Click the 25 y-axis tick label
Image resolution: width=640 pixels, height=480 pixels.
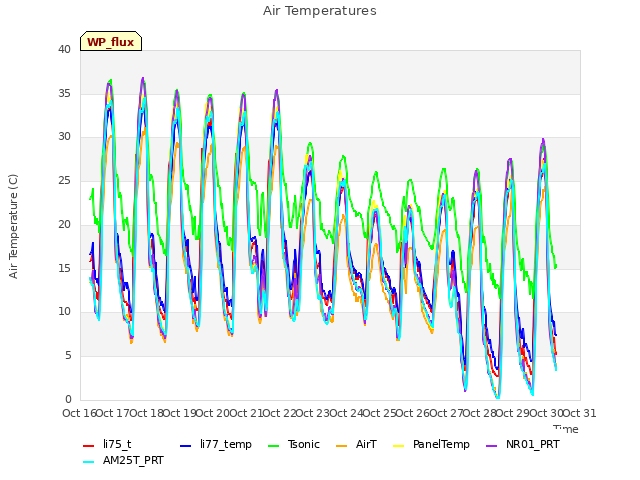click(64, 180)
